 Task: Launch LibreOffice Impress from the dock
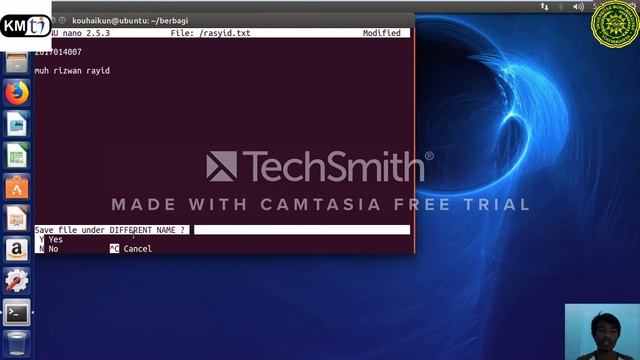[x=17, y=218]
